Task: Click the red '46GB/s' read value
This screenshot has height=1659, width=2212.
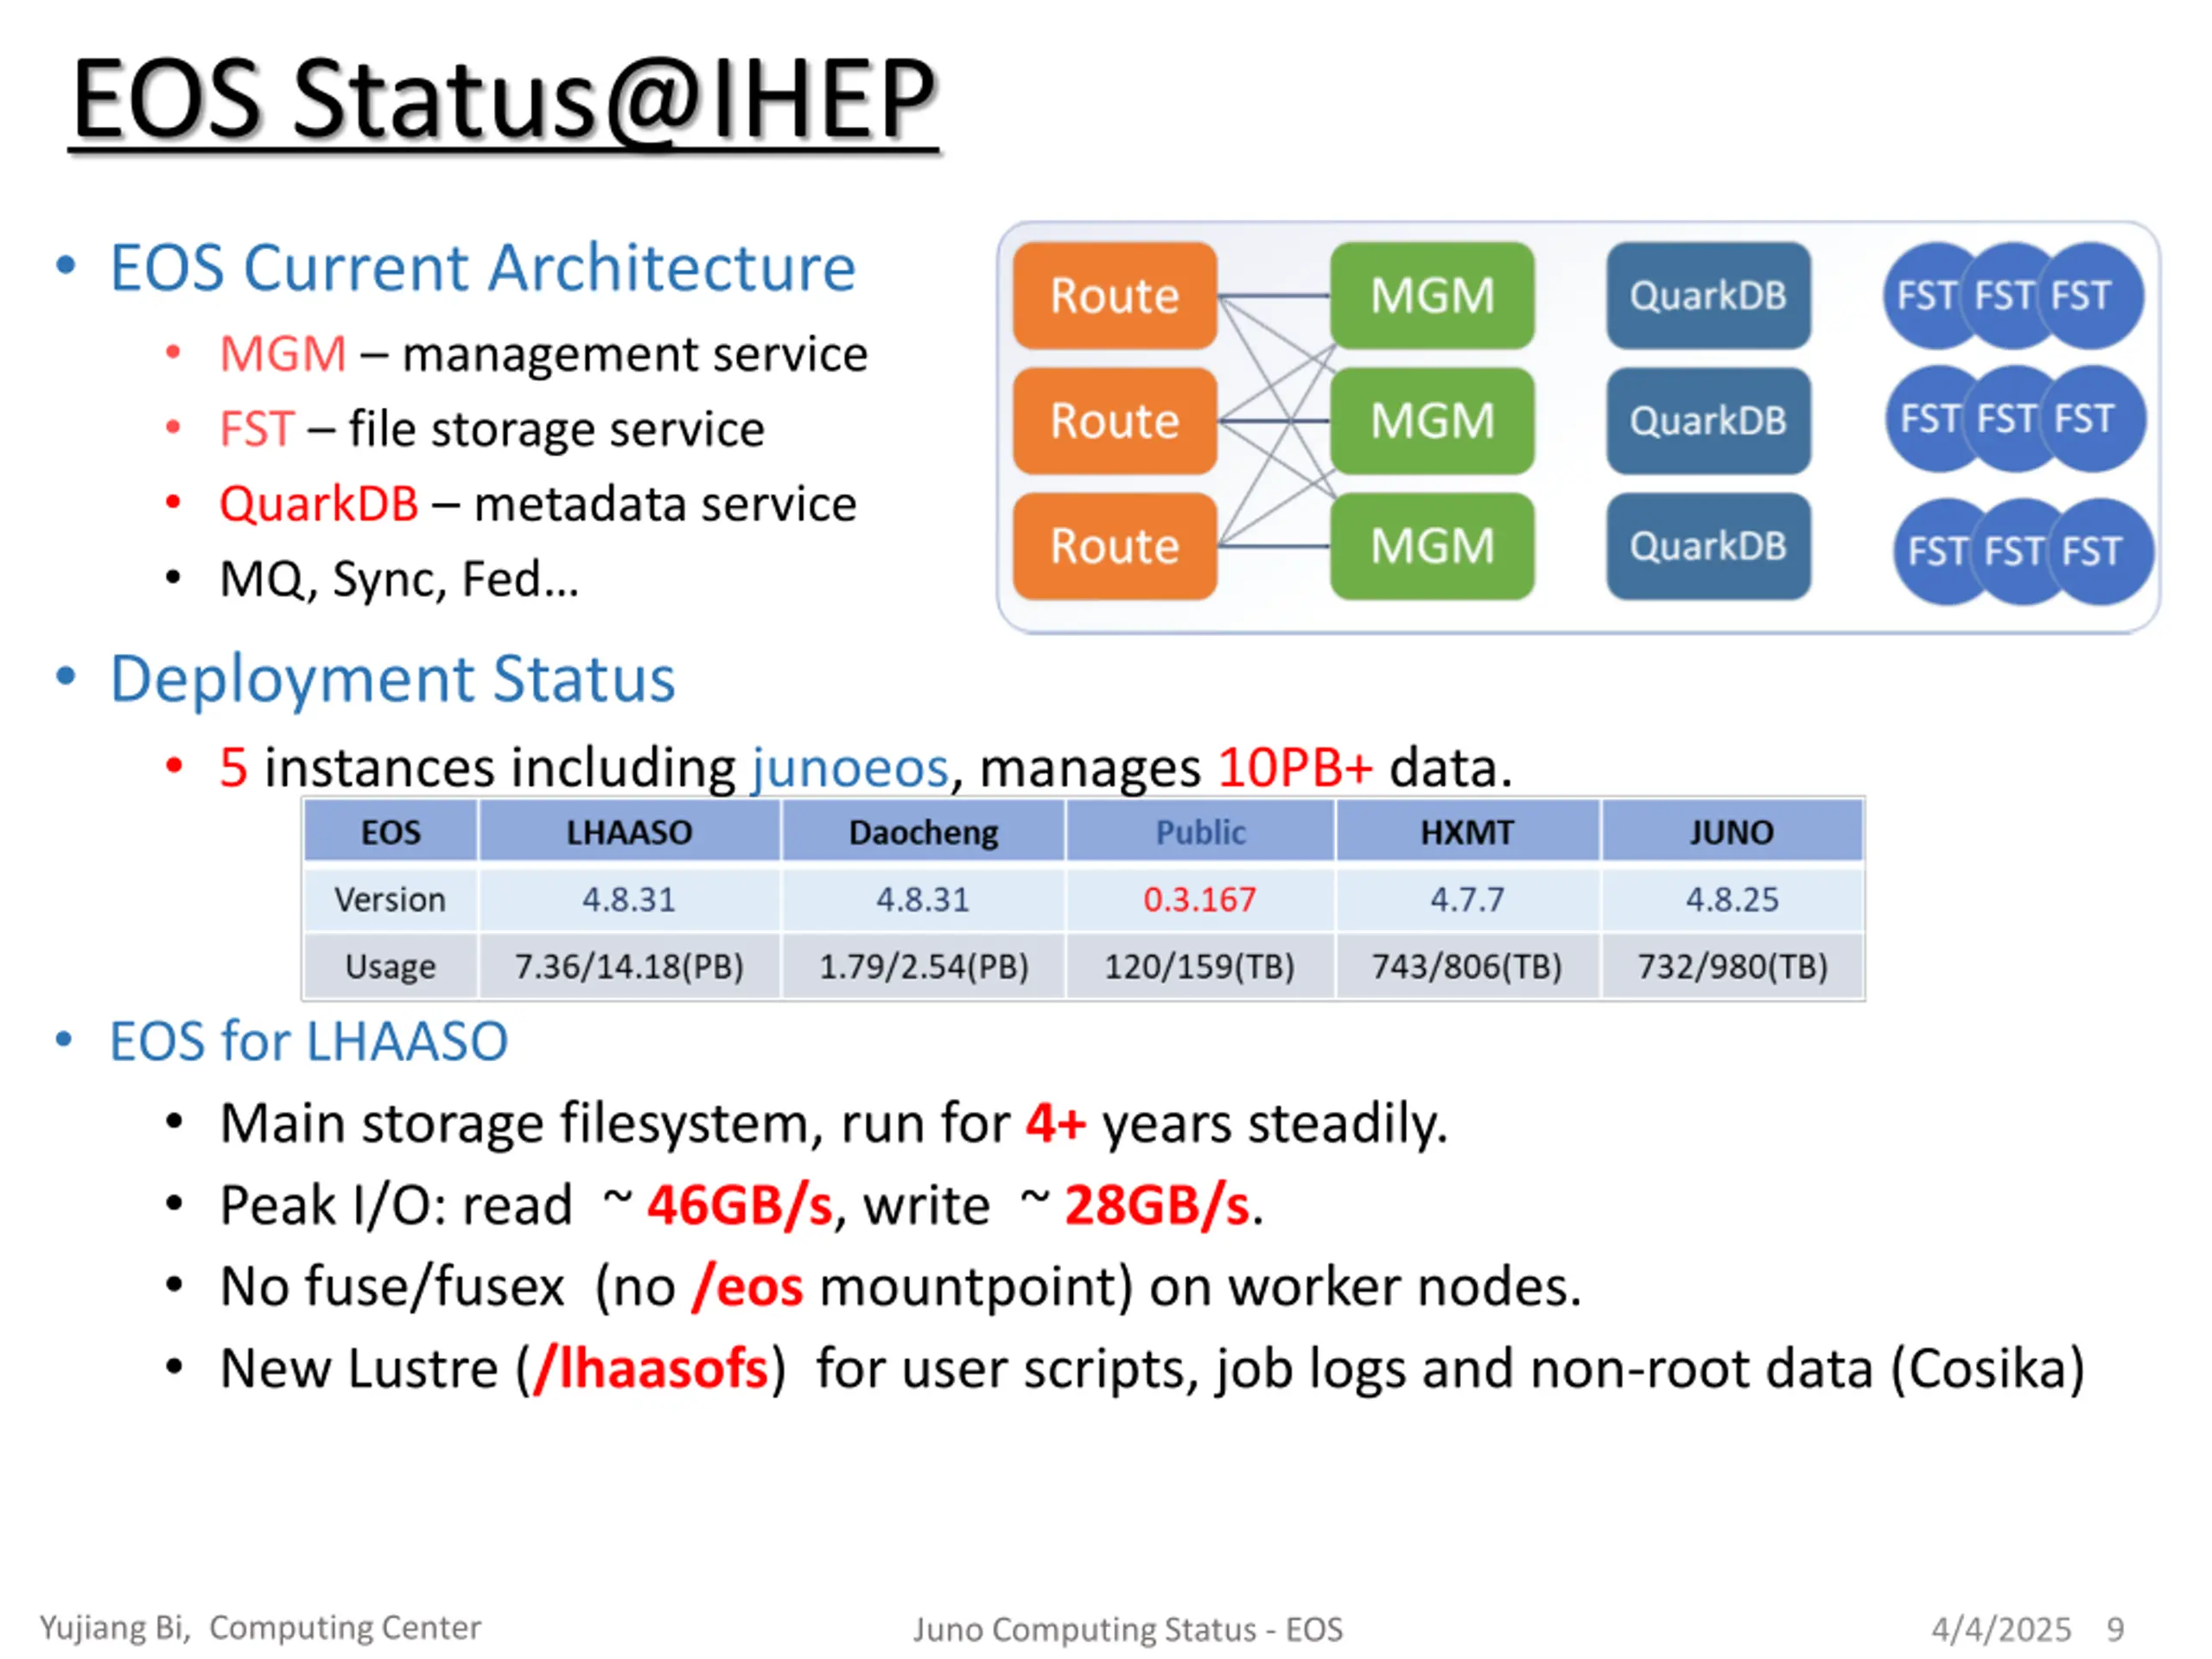Action: click(x=739, y=1205)
